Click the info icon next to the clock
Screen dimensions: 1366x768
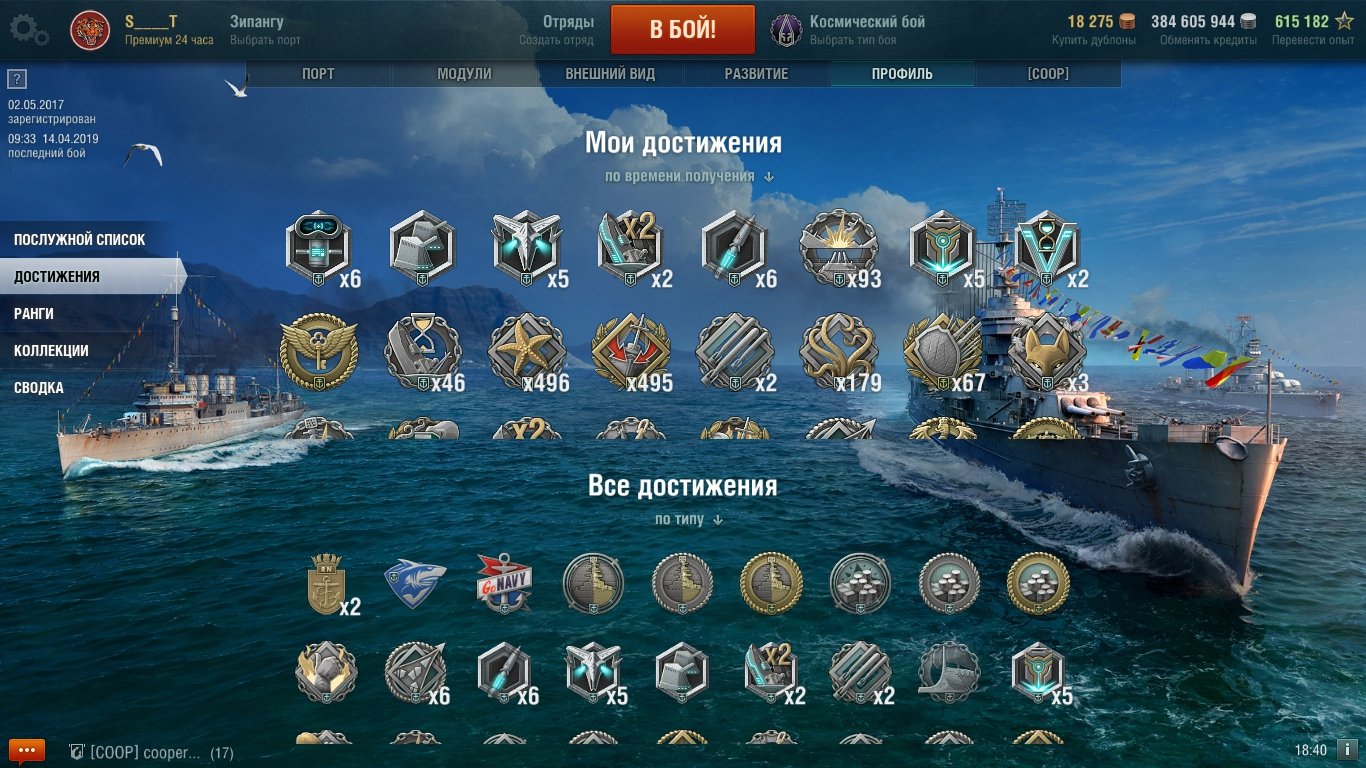point(1347,750)
